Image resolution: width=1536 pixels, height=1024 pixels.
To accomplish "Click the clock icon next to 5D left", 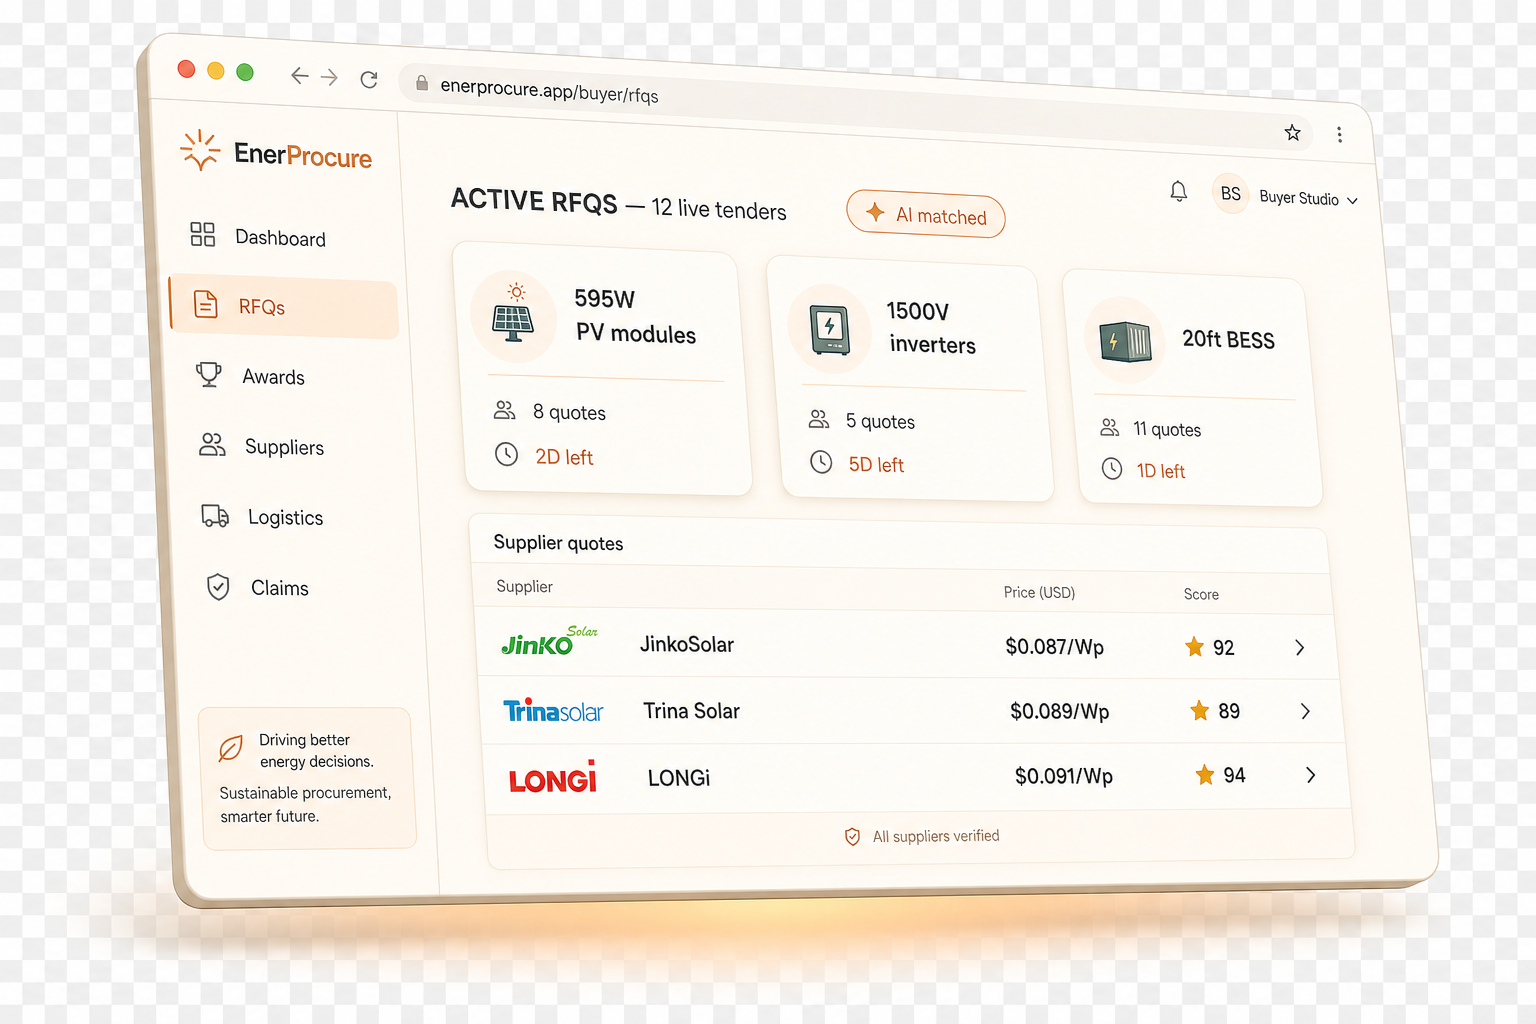I will coord(821,462).
